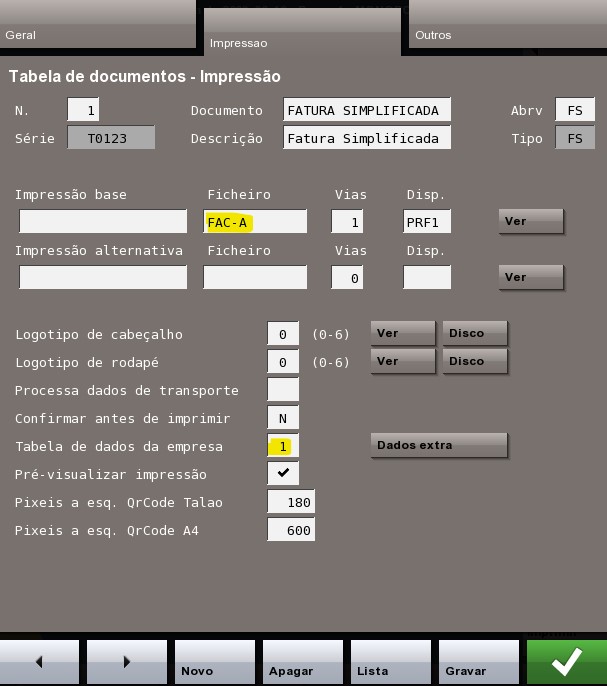
Task: Open the Outros tab
Action: 506,25
